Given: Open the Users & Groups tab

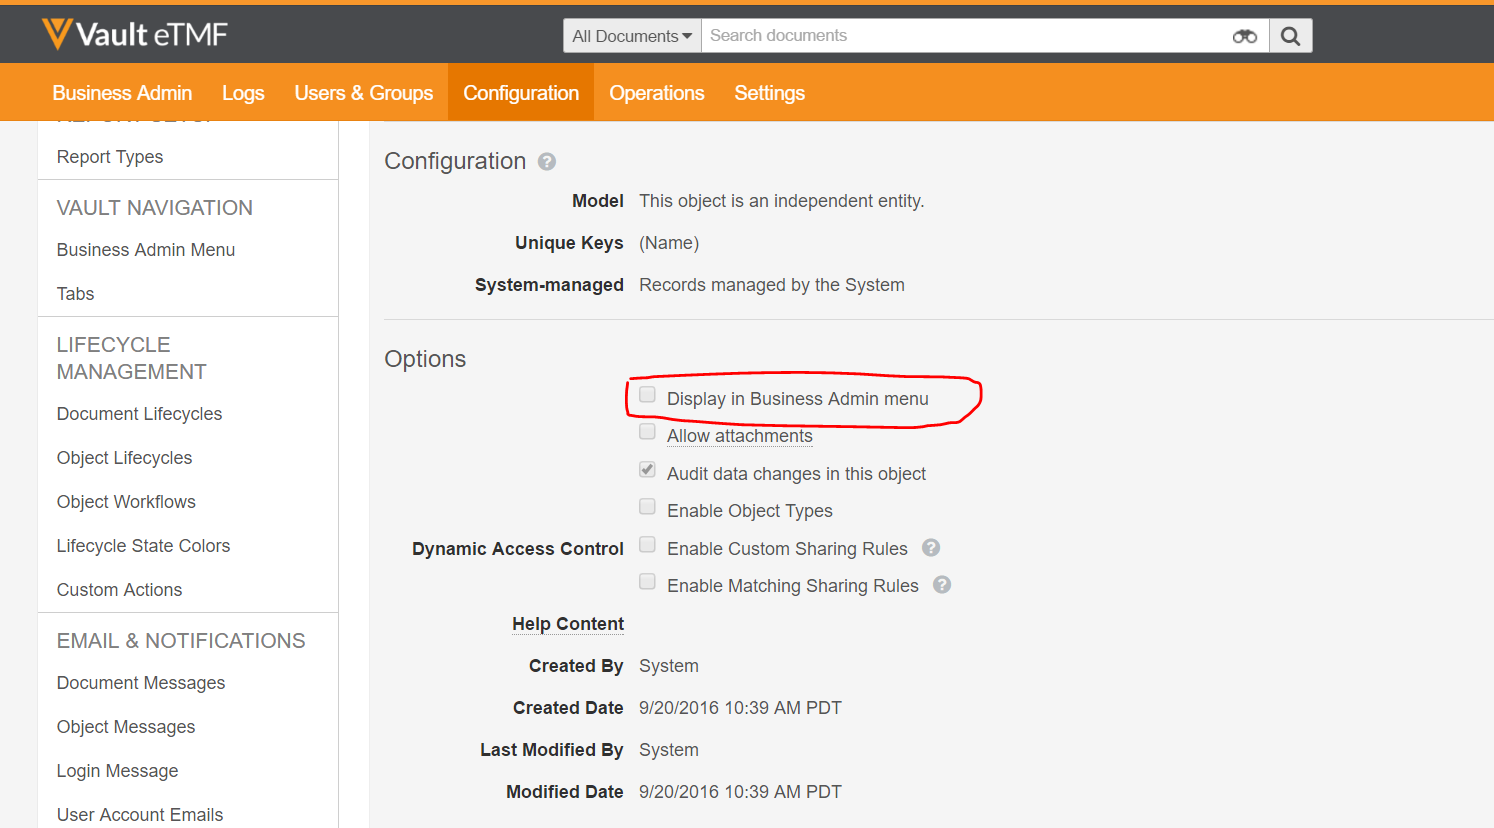Looking at the screenshot, I should tap(363, 93).
